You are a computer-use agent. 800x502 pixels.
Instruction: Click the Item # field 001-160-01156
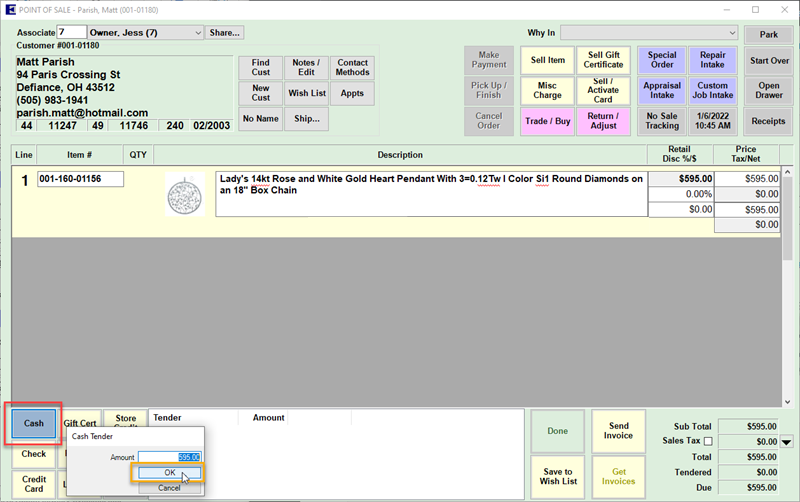coord(80,179)
